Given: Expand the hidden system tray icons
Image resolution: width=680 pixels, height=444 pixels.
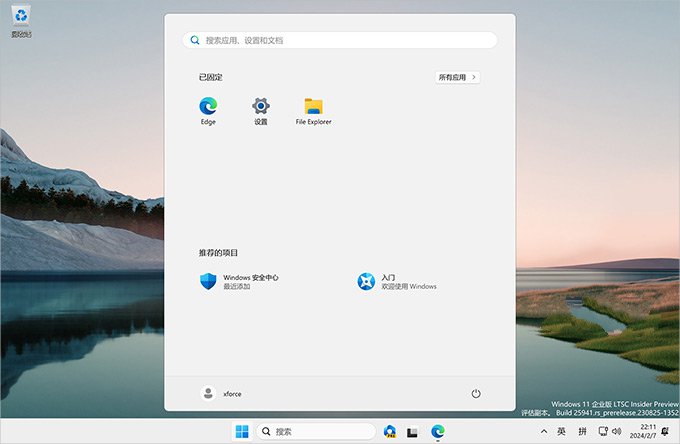Looking at the screenshot, I should pos(543,431).
